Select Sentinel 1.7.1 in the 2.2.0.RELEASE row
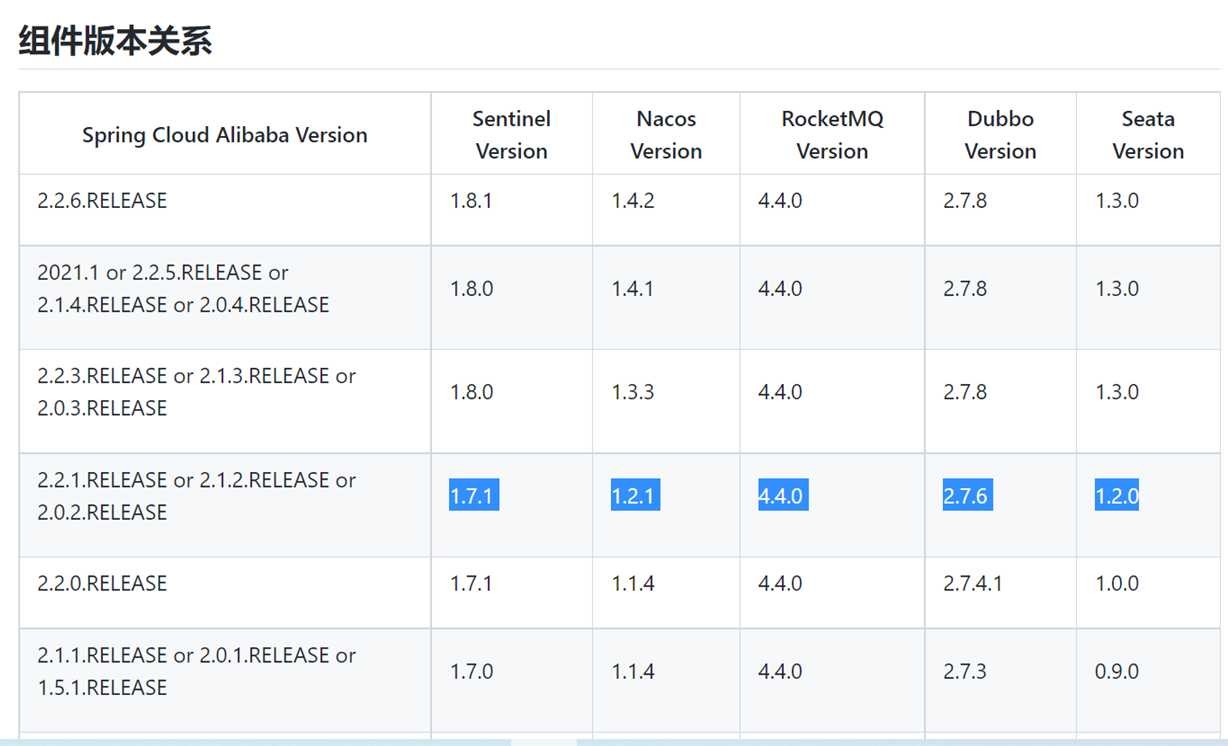1228x746 pixels. pos(471,584)
